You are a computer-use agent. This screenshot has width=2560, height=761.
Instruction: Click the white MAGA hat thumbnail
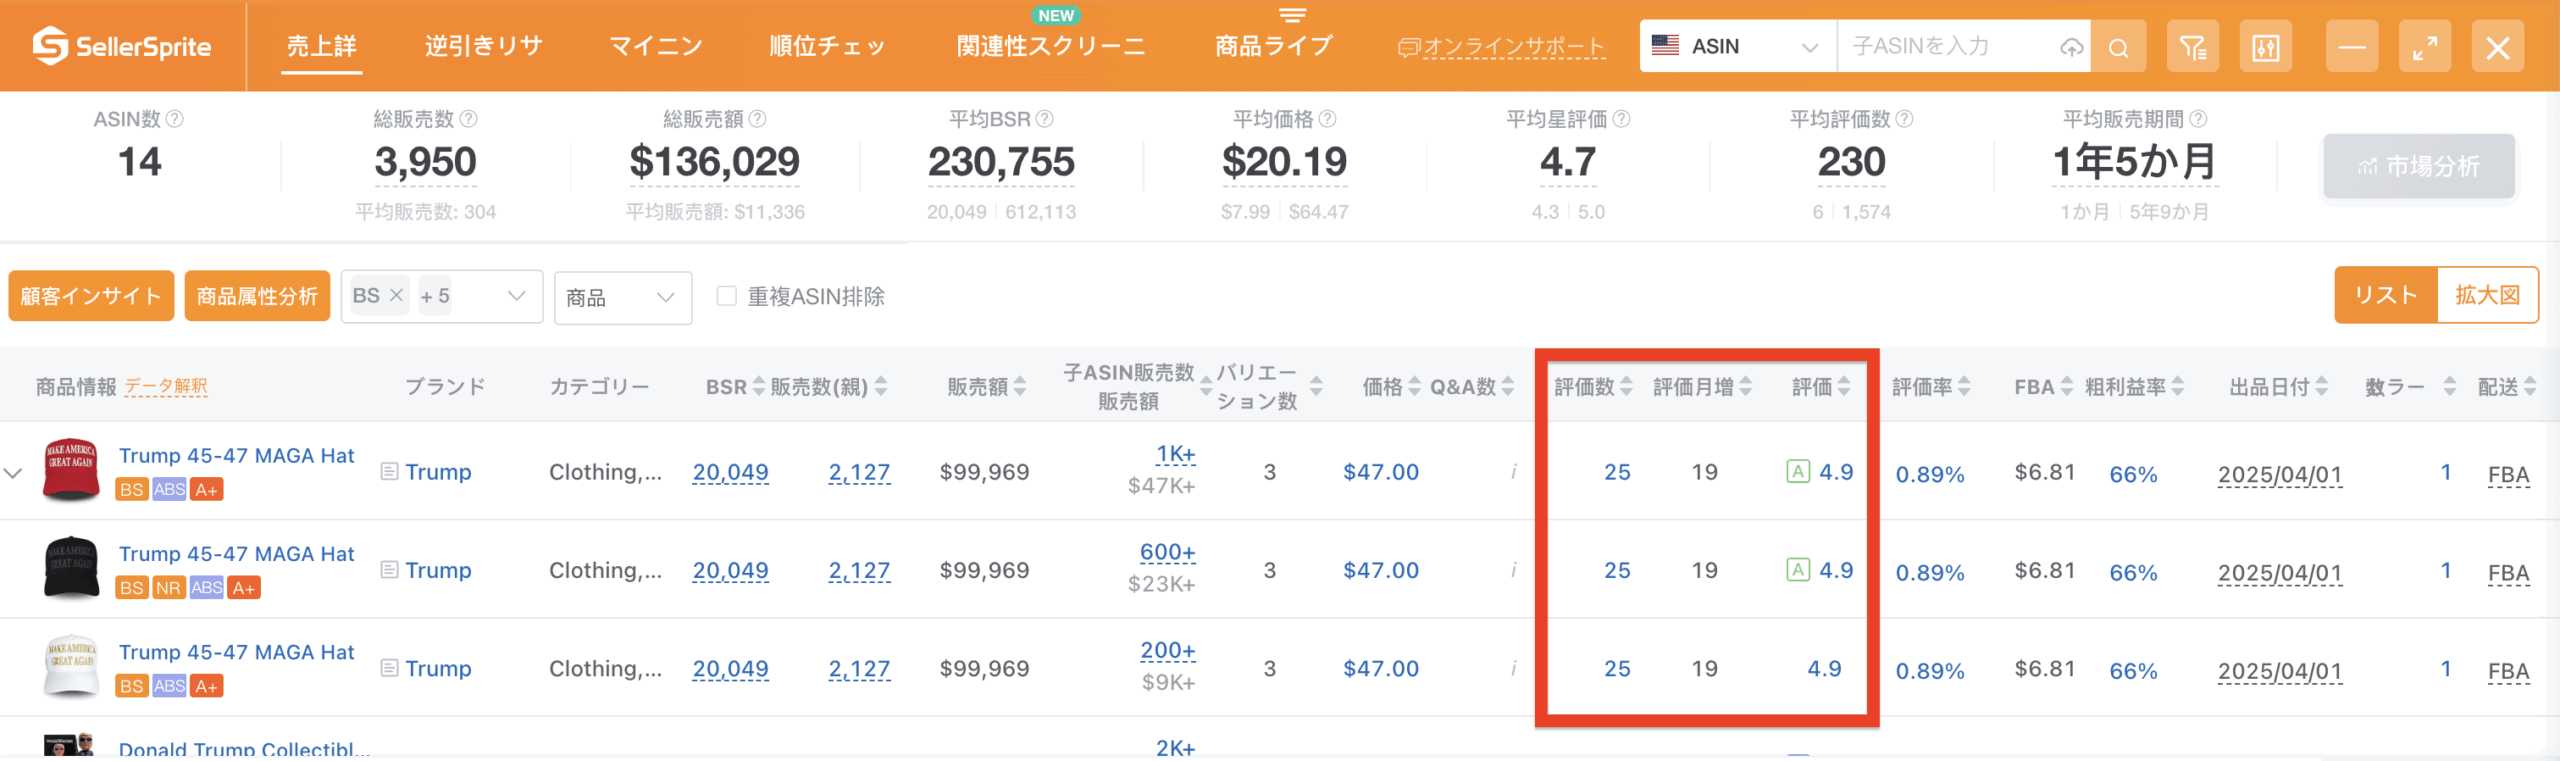tap(71, 666)
